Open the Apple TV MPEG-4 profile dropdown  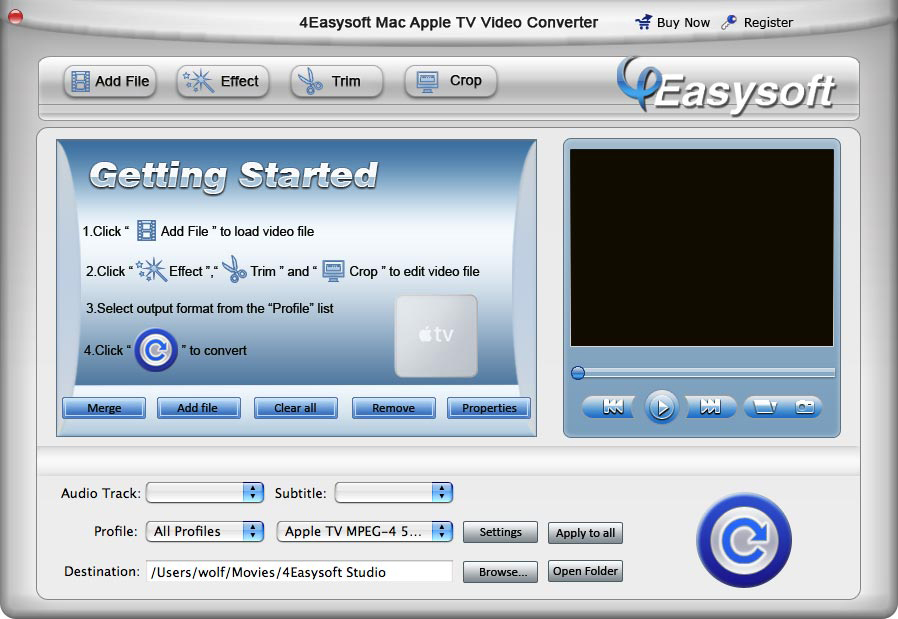[x=365, y=531]
